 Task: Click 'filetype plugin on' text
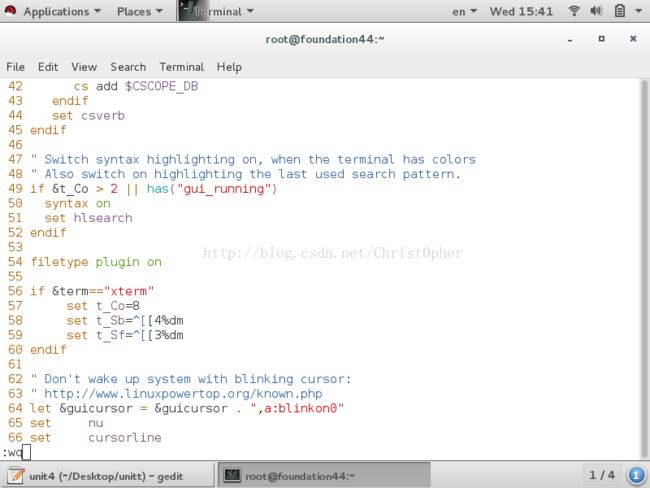[x=96, y=262]
